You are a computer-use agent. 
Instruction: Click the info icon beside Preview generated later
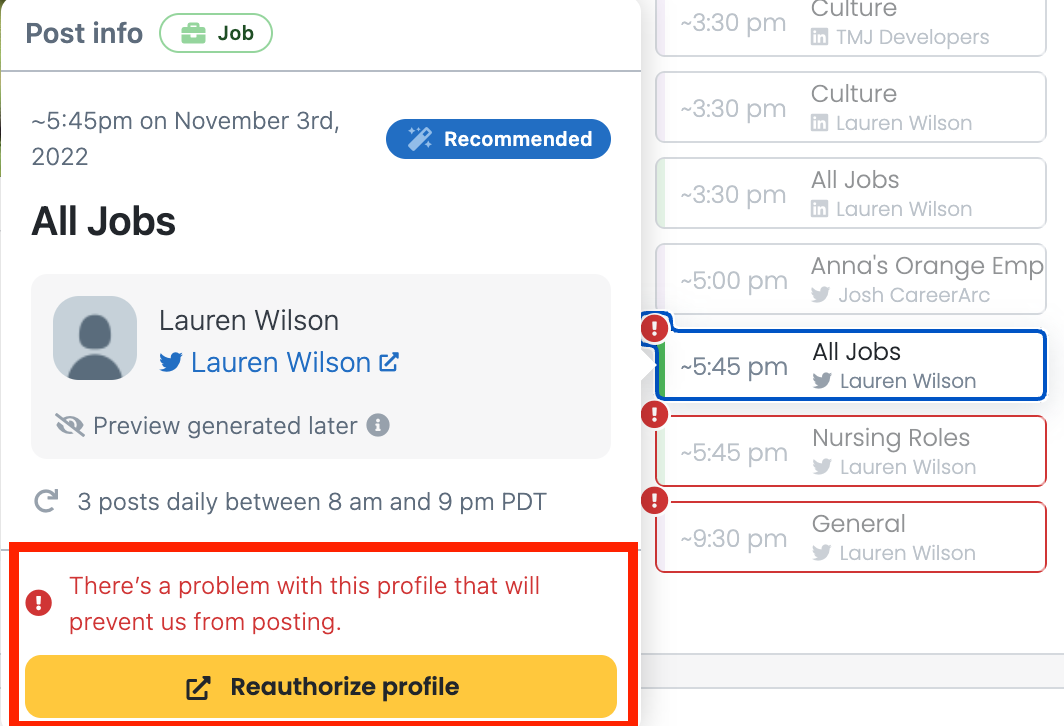click(x=378, y=426)
